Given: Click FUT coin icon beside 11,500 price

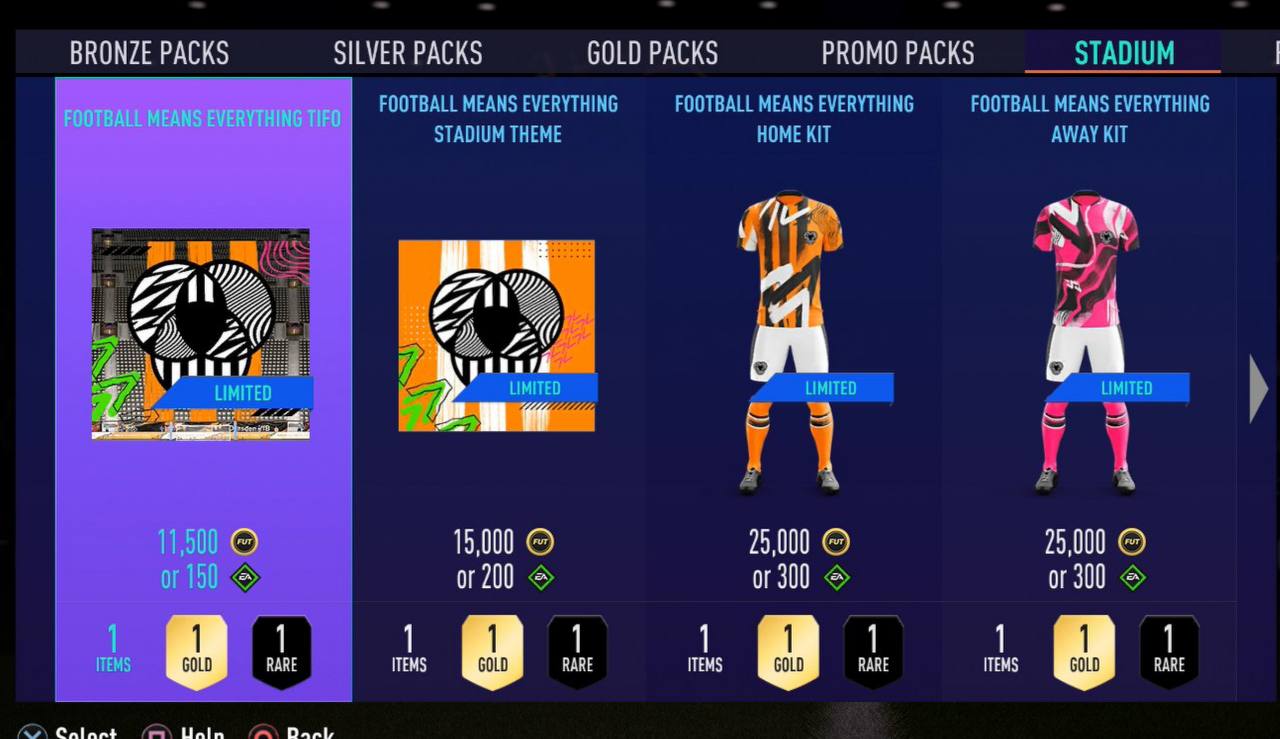Looking at the screenshot, I should 244,542.
